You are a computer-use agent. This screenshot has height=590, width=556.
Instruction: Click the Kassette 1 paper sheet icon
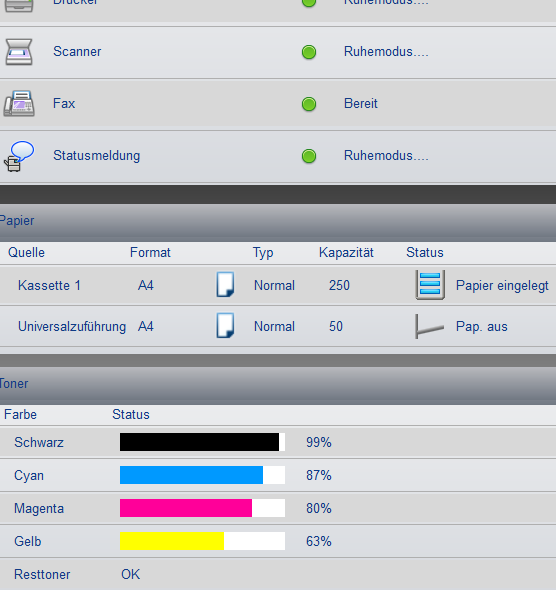[225, 285]
